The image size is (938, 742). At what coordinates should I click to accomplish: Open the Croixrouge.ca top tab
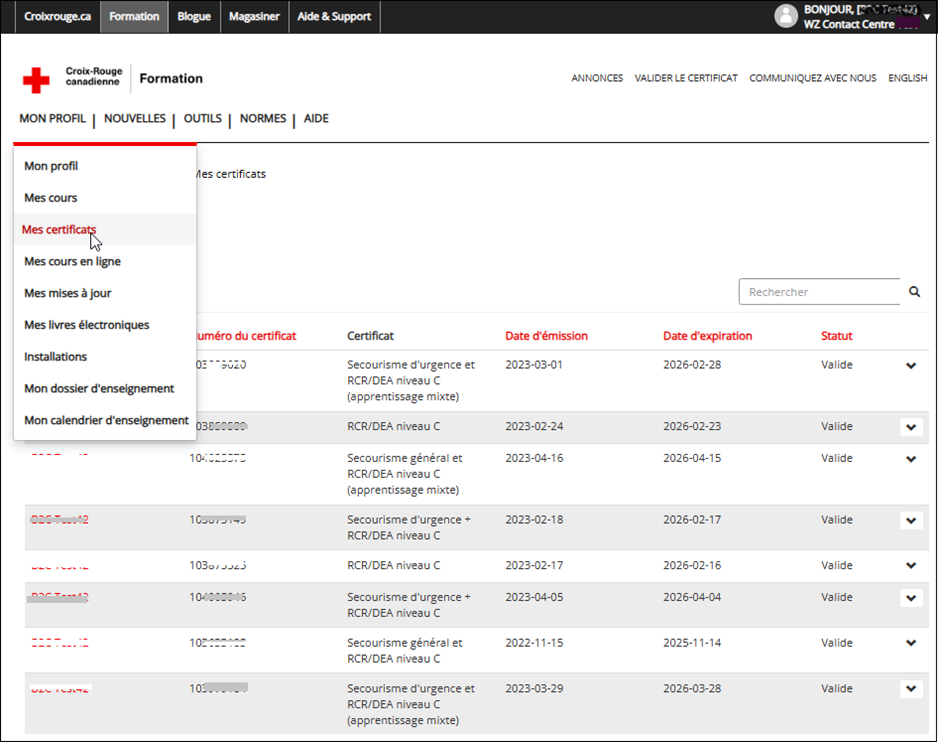[x=57, y=17]
